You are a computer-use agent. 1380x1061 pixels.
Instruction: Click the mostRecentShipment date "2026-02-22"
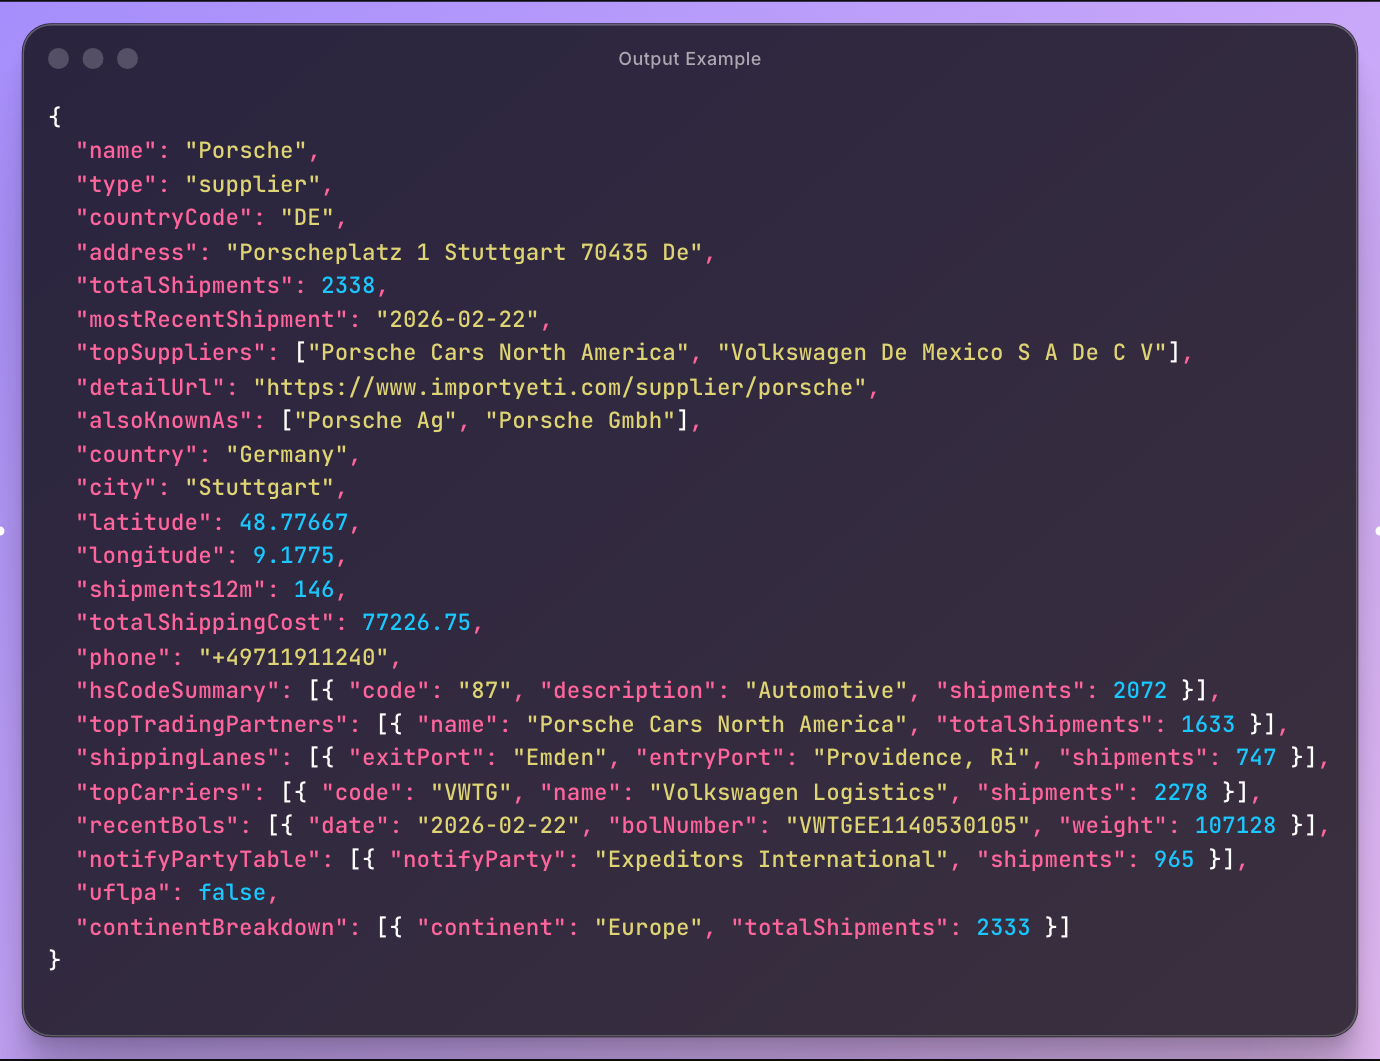[x=458, y=319]
